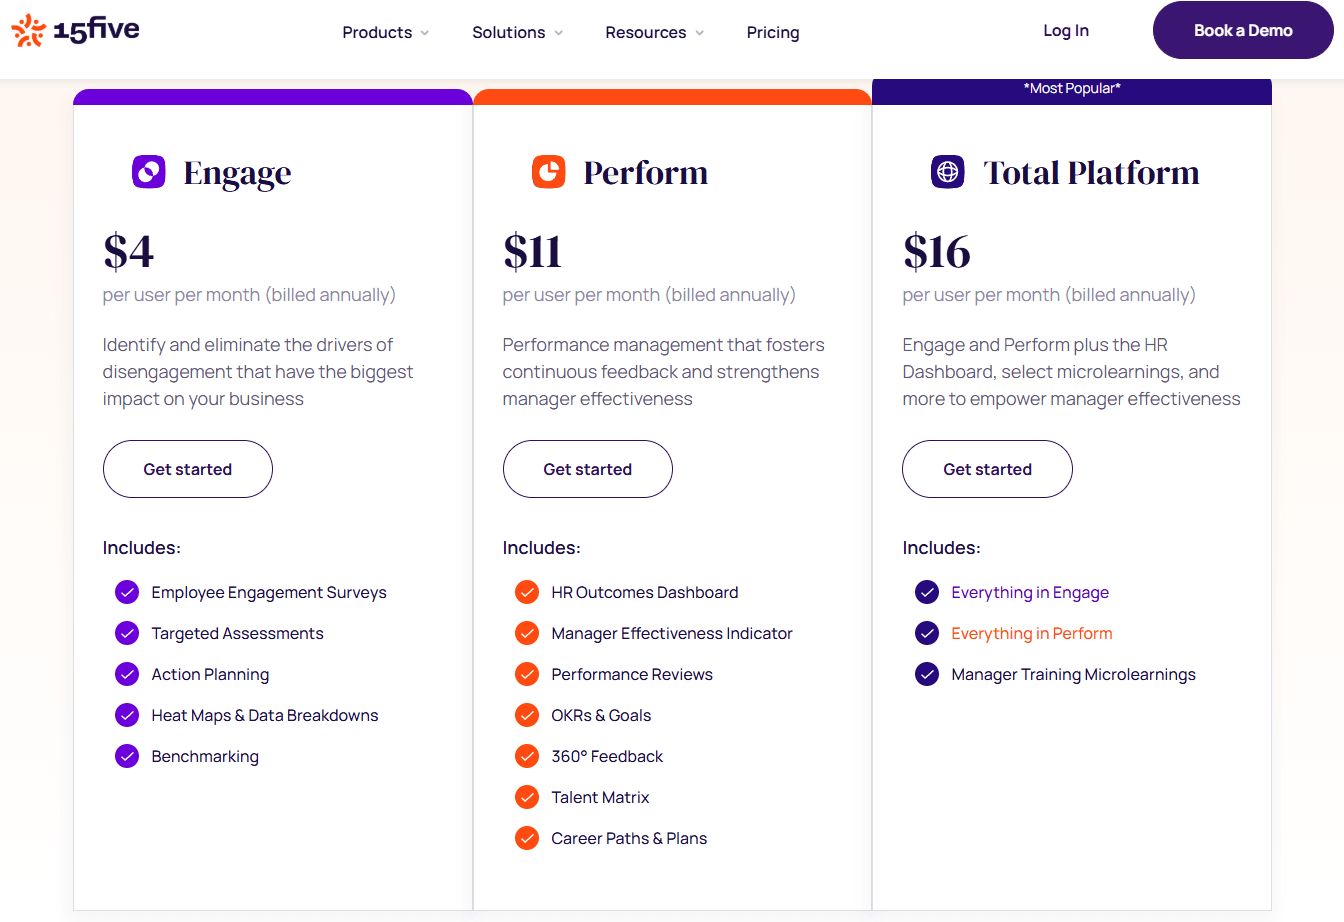The image size is (1344, 922).
Task: Click the Total Platform heading
Action: click(x=1092, y=173)
